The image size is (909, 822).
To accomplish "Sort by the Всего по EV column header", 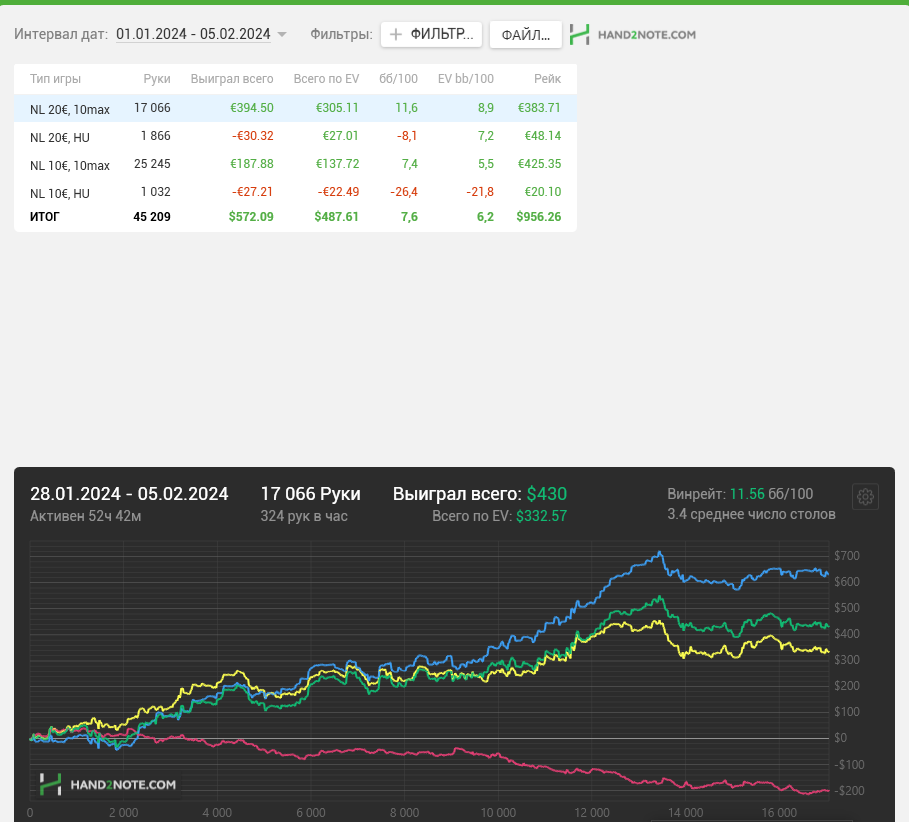I will tap(326, 79).
